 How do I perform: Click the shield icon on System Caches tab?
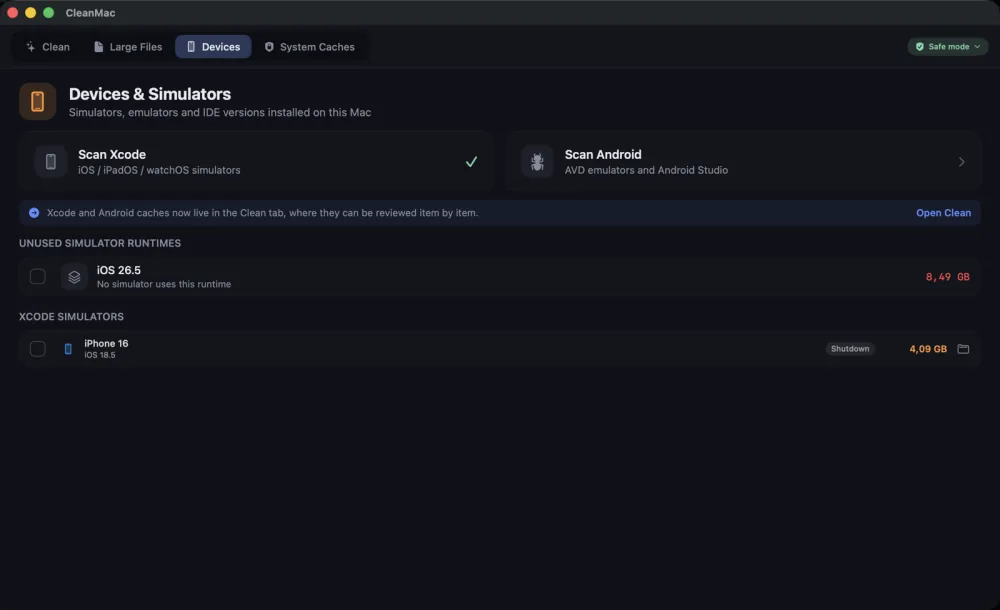coord(269,47)
